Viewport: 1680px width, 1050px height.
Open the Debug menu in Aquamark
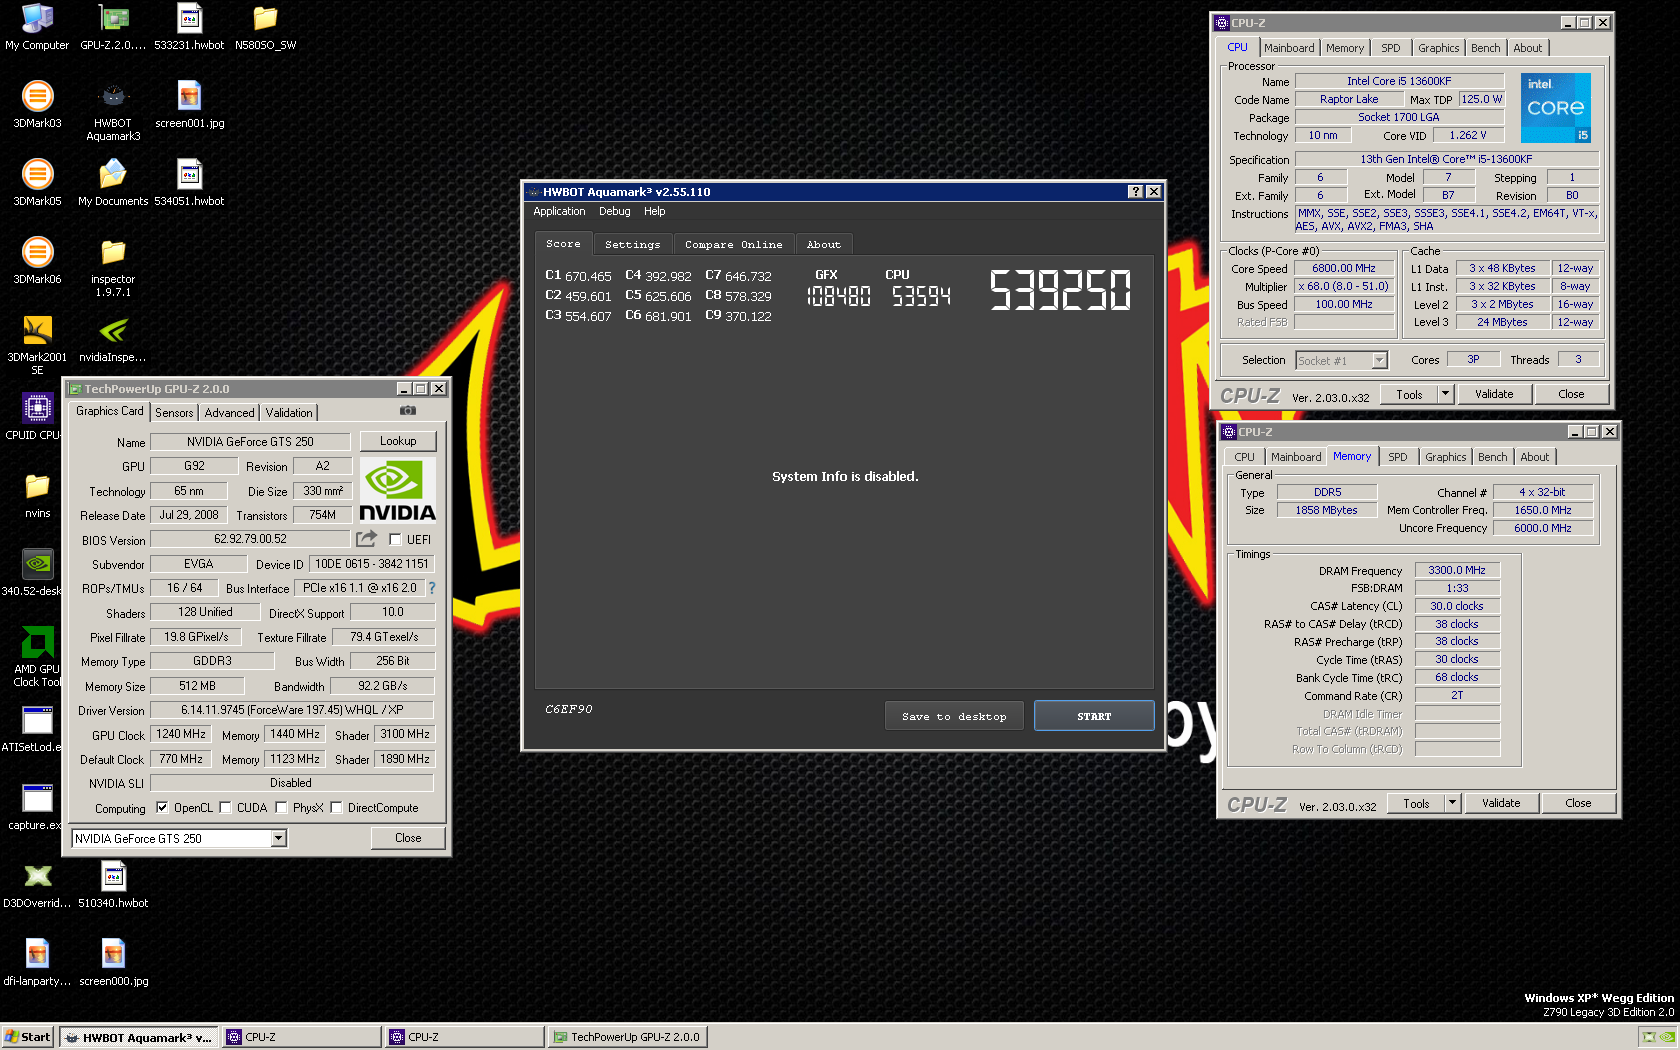614,211
